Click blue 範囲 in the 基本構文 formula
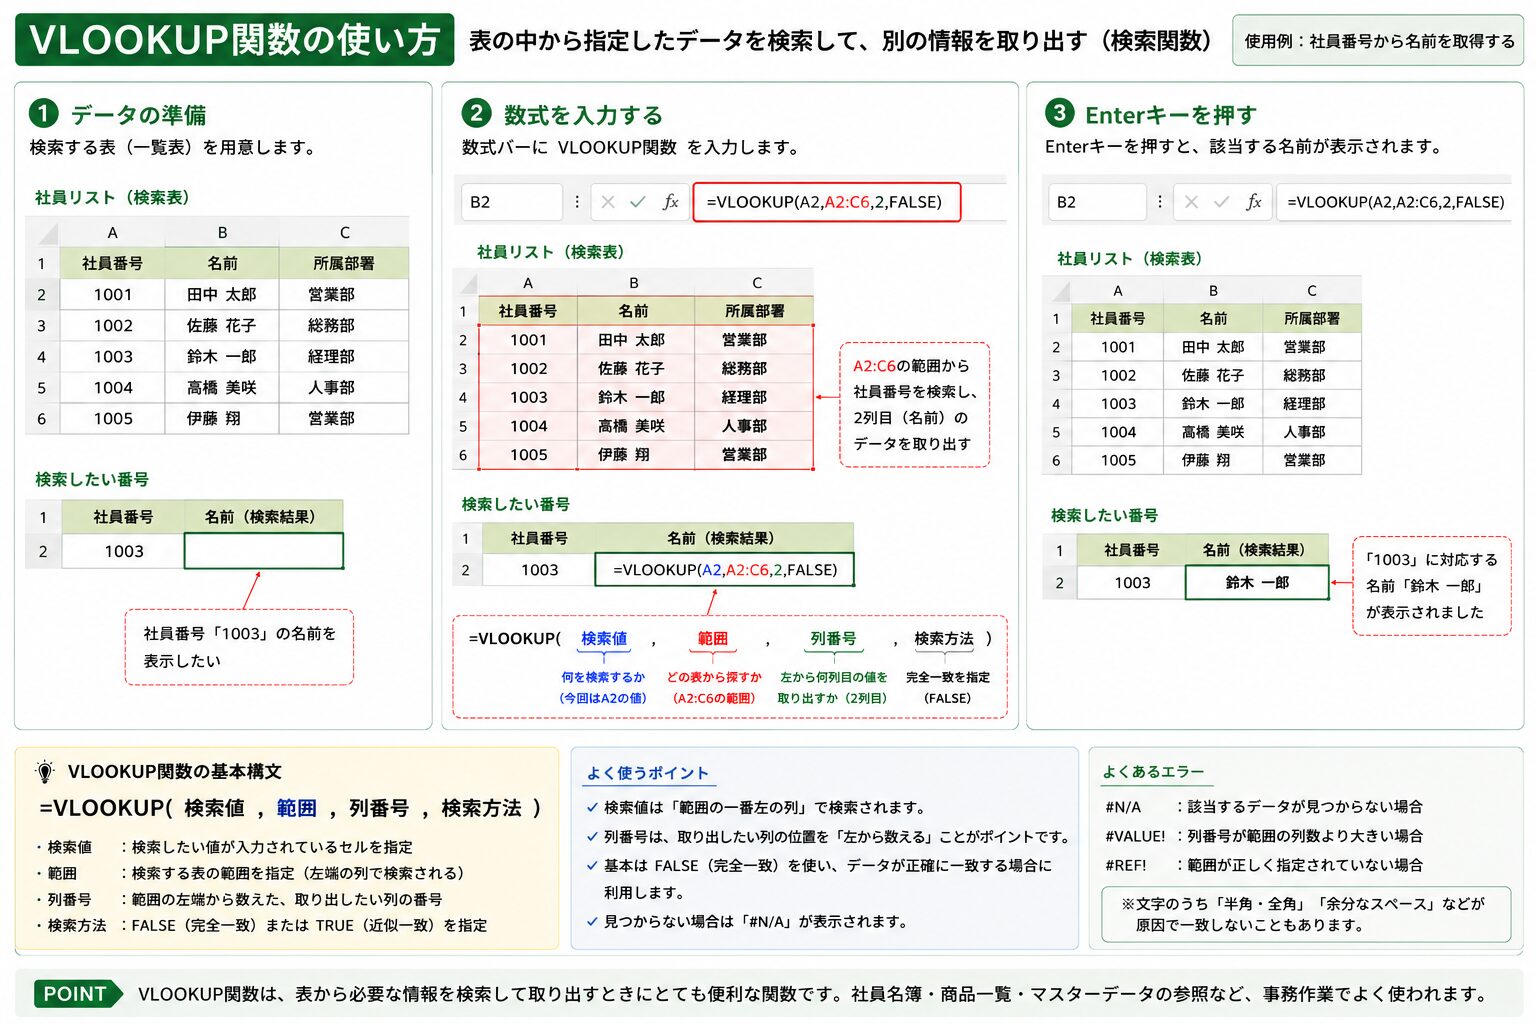The image size is (1536, 1024). click(297, 808)
